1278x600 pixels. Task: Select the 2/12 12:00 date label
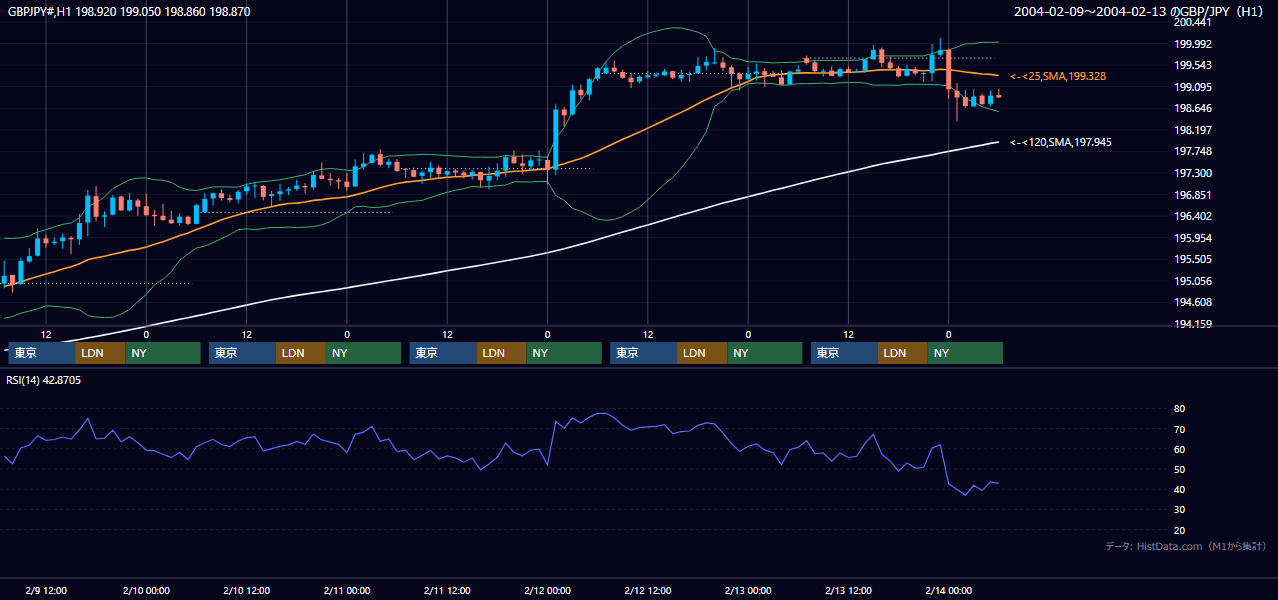647,590
